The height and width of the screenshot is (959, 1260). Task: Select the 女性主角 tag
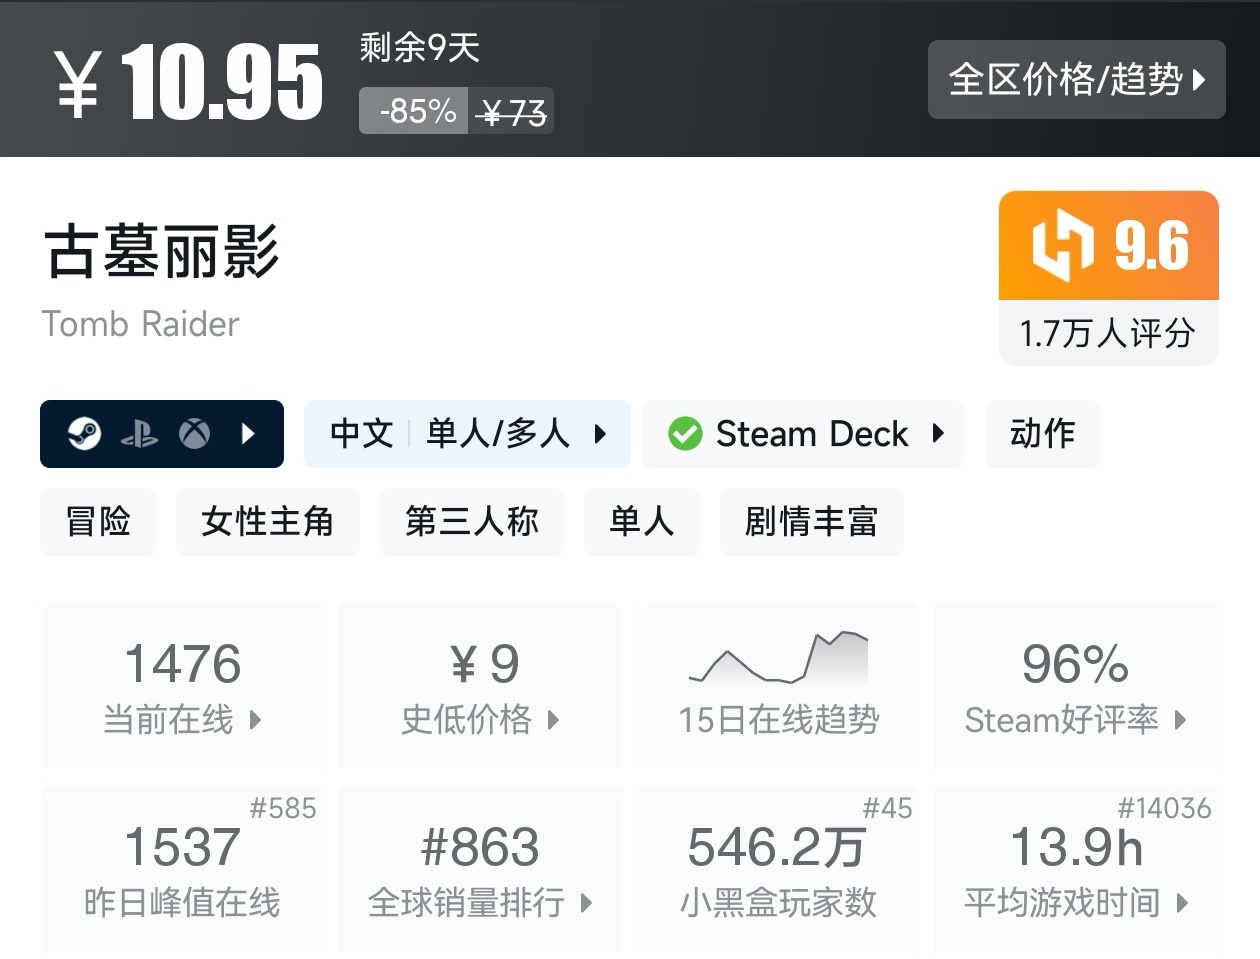click(x=267, y=522)
